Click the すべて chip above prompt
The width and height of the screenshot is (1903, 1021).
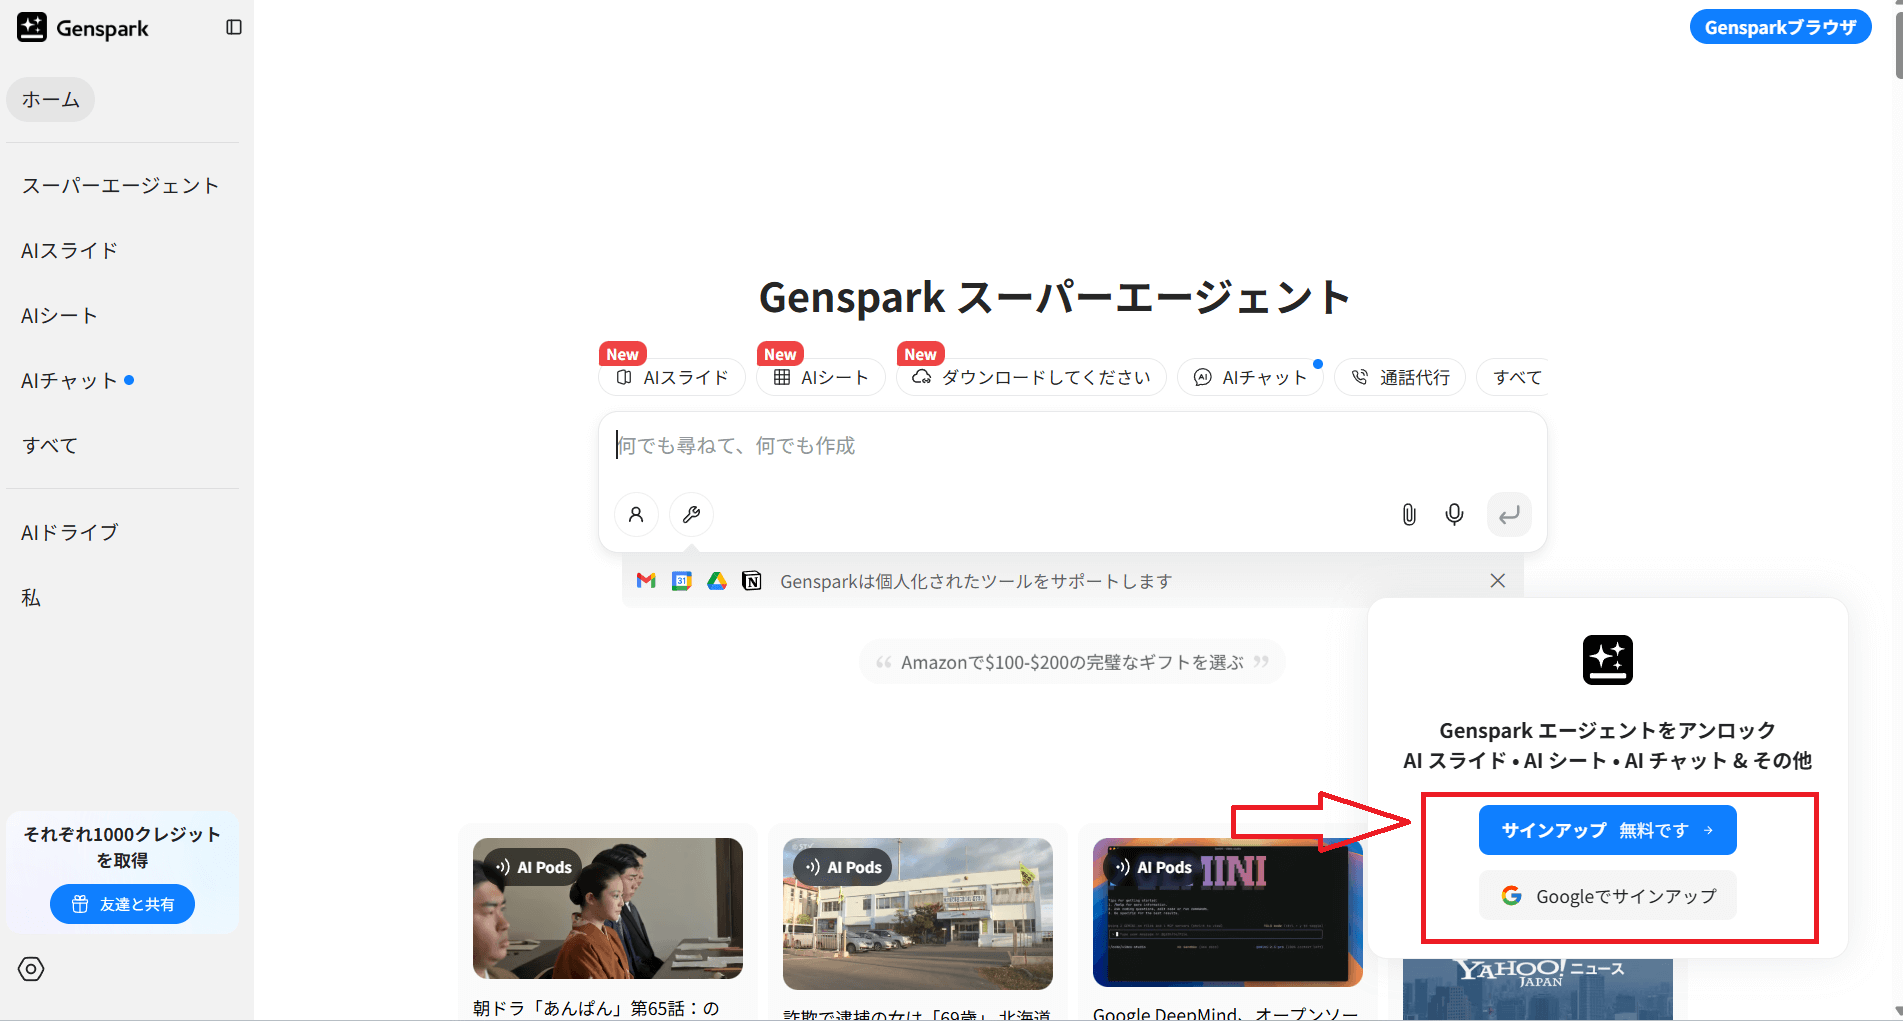coord(1513,377)
